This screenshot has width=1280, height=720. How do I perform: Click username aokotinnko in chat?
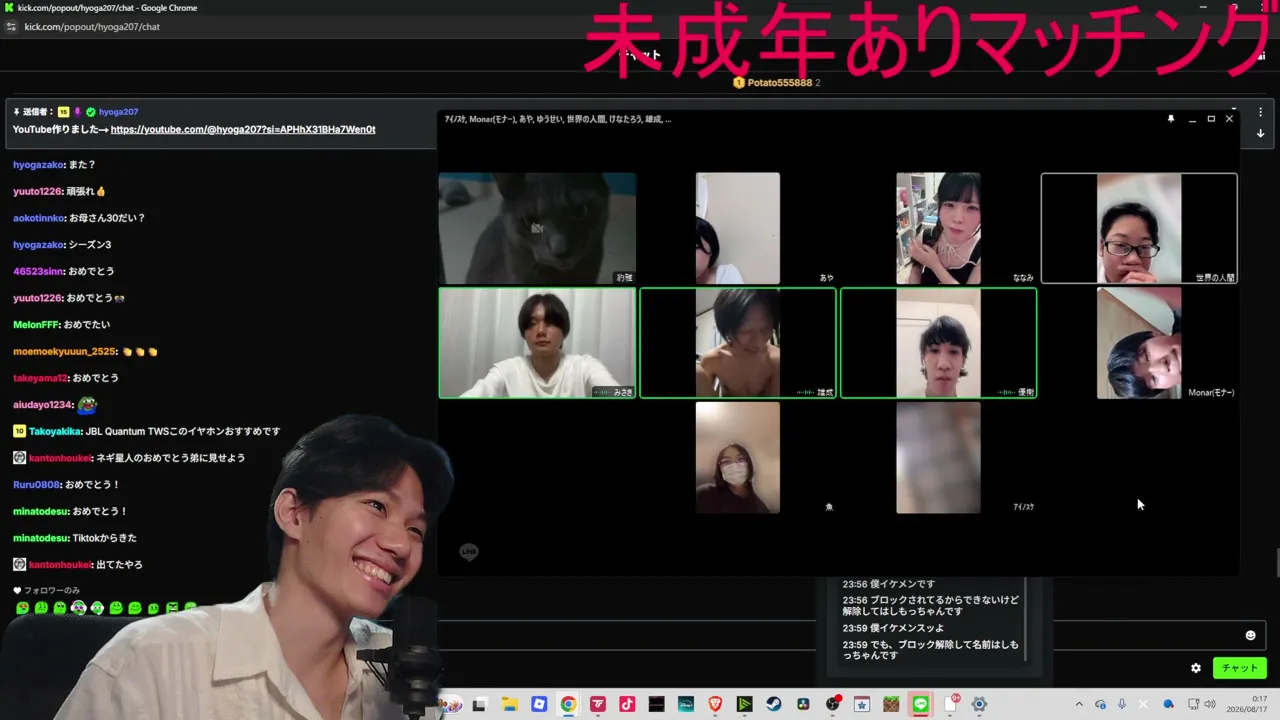(x=39, y=218)
